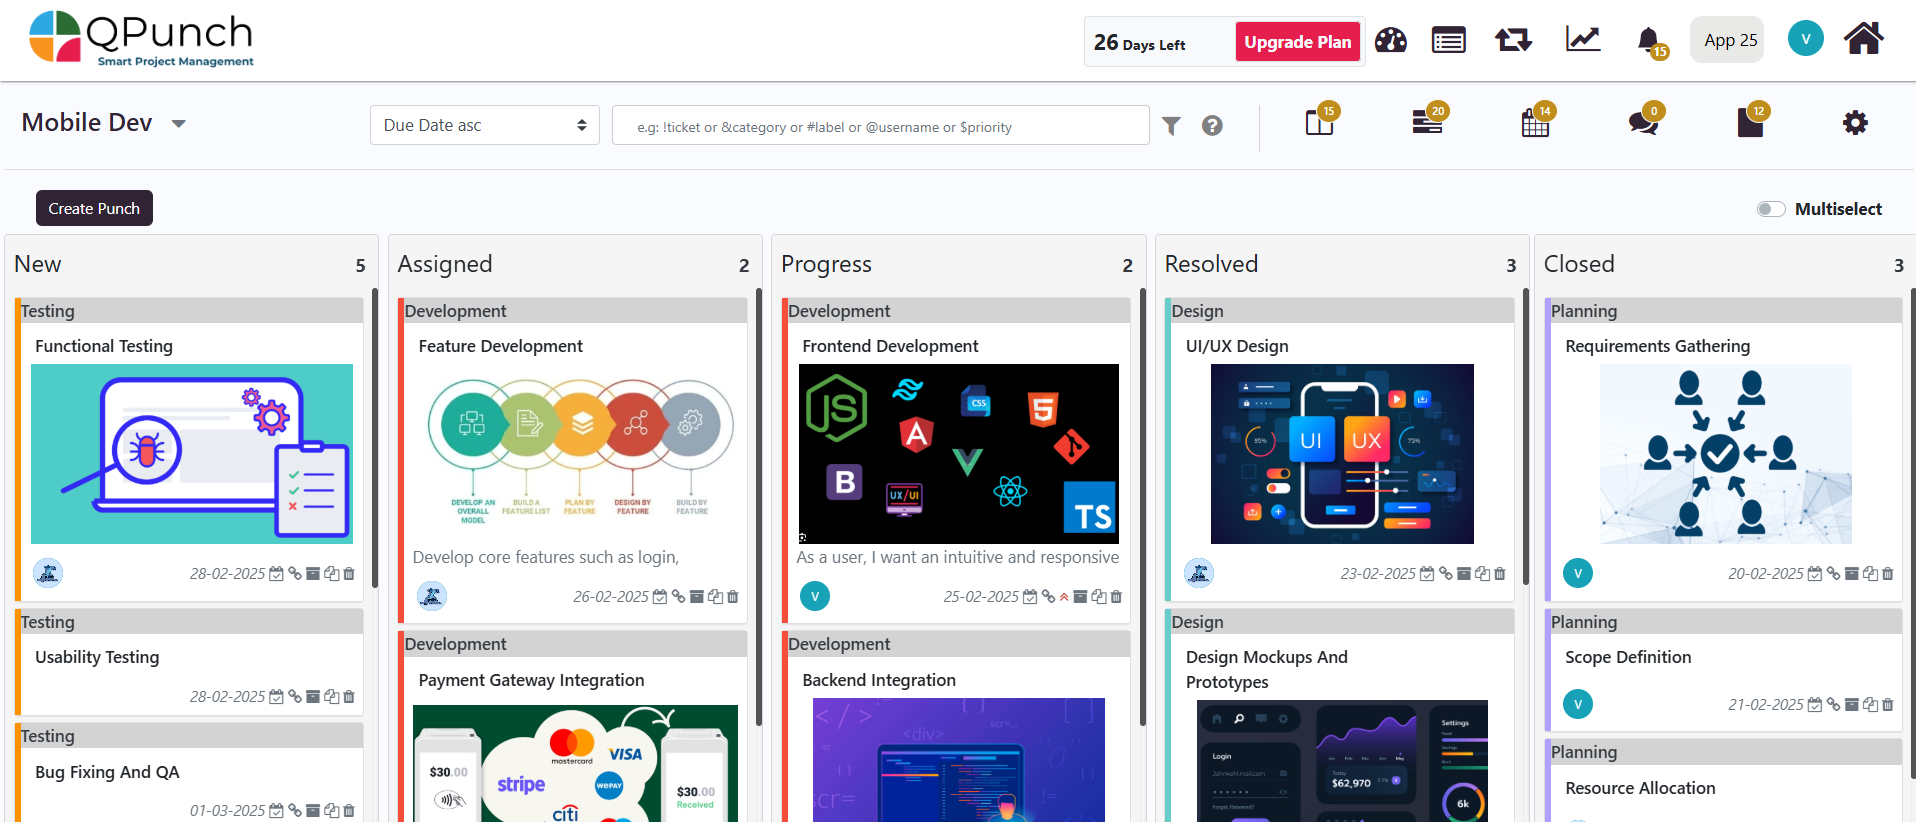The width and height of the screenshot is (1916, 822).
Task: Open the list view icon in header
Action: (1448, 40)
